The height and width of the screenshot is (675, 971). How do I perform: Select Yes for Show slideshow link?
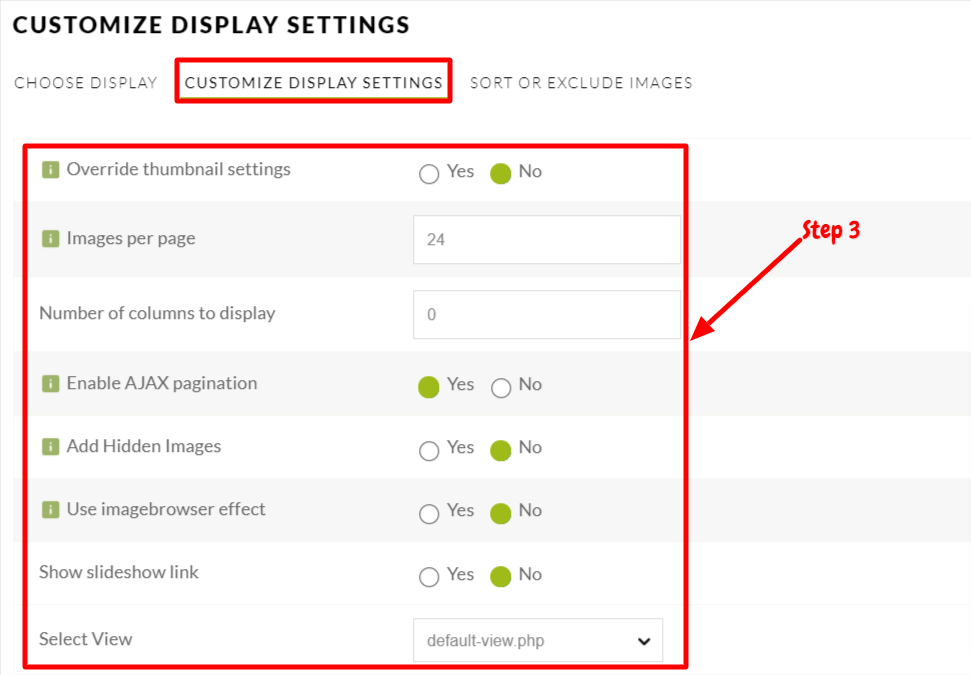[x=429, y=577]
